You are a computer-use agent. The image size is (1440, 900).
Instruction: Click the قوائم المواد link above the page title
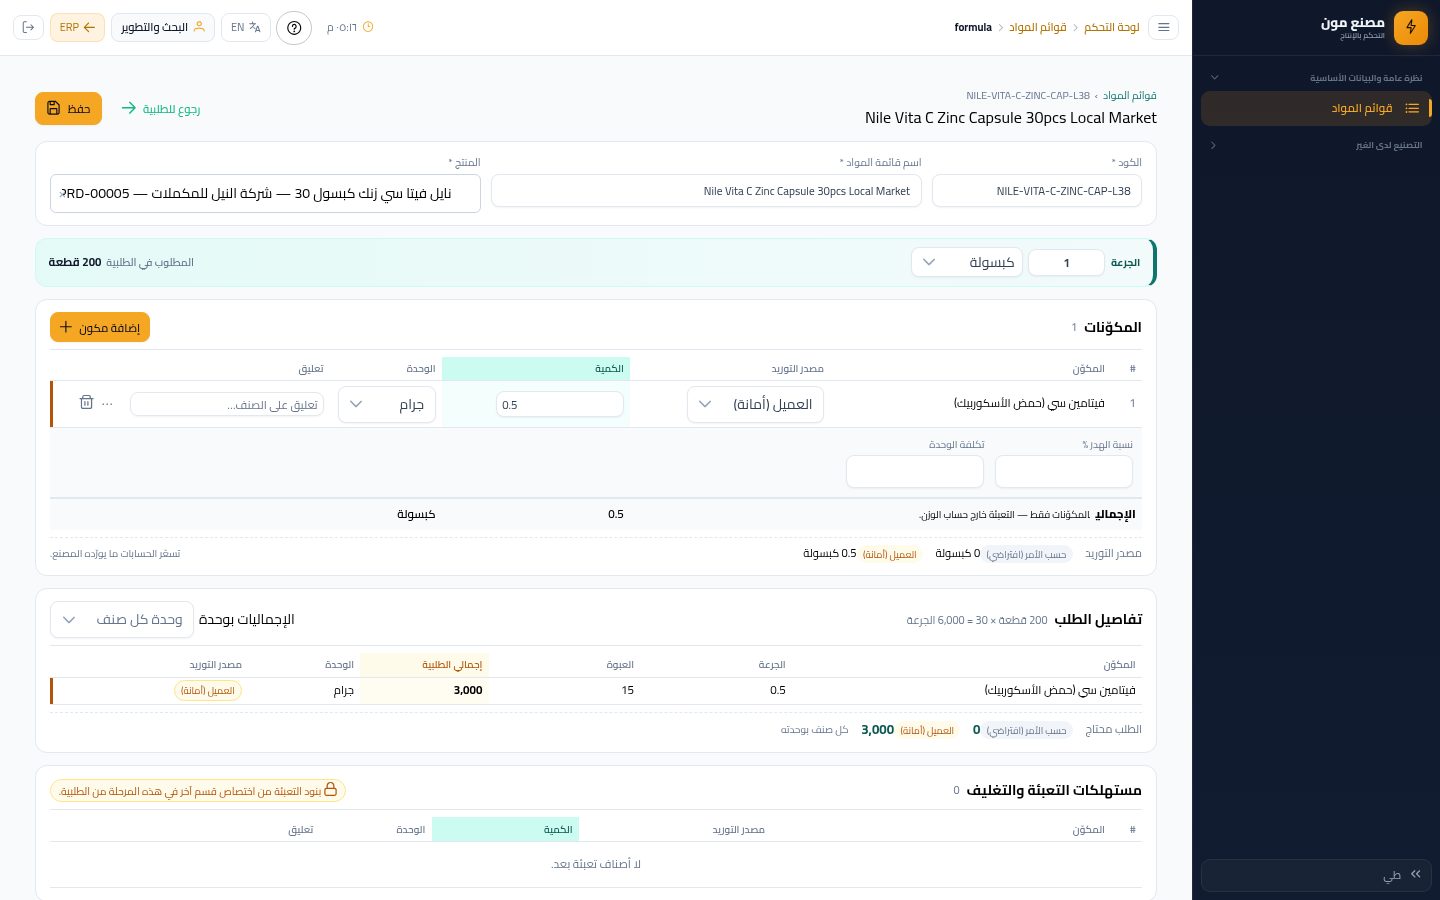[x=1130, y=95]
